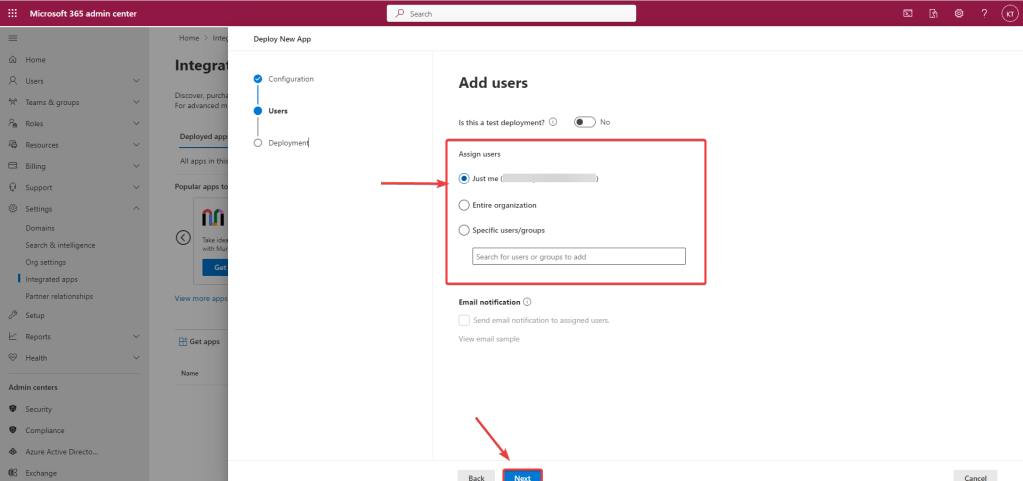Tick the Send email notification checkbox

click(463, 320)
